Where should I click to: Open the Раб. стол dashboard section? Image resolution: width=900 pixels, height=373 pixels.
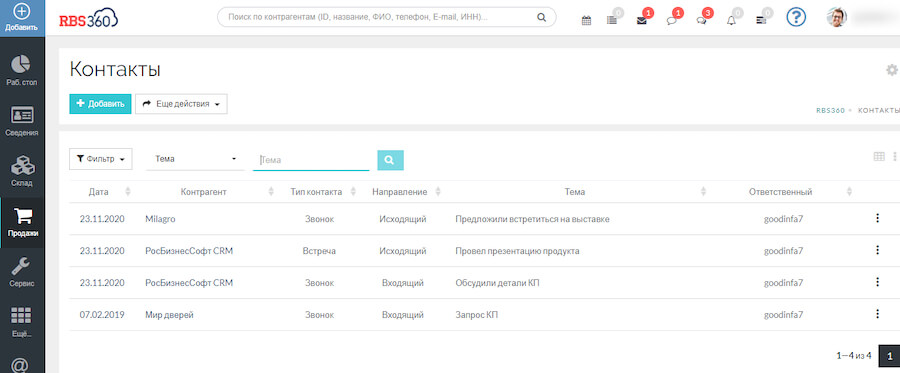(x=22, y=69)
